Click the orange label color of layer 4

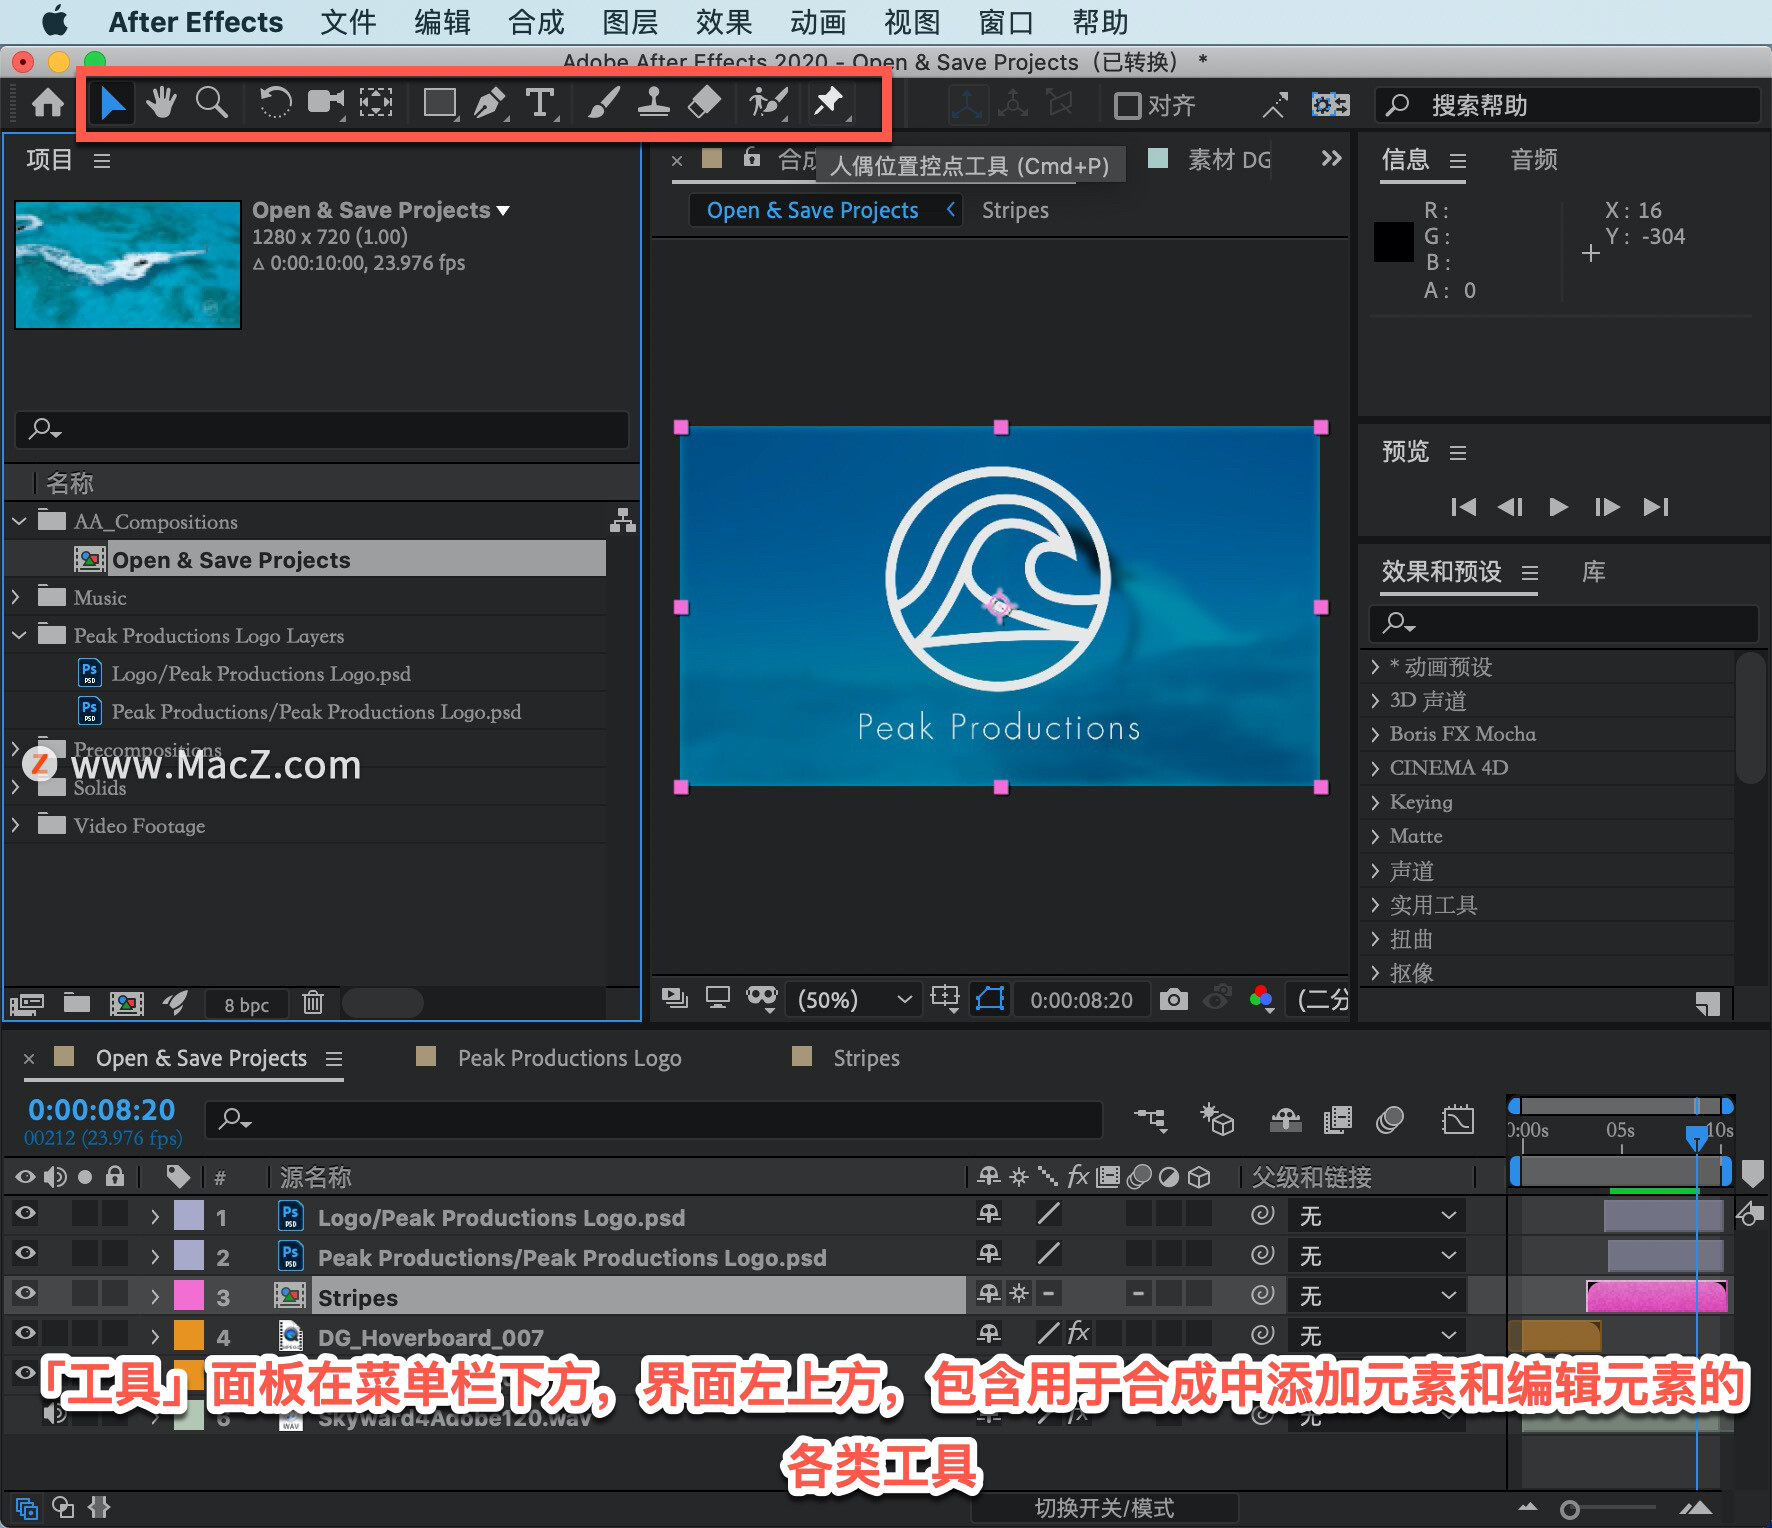[189, 1336]
